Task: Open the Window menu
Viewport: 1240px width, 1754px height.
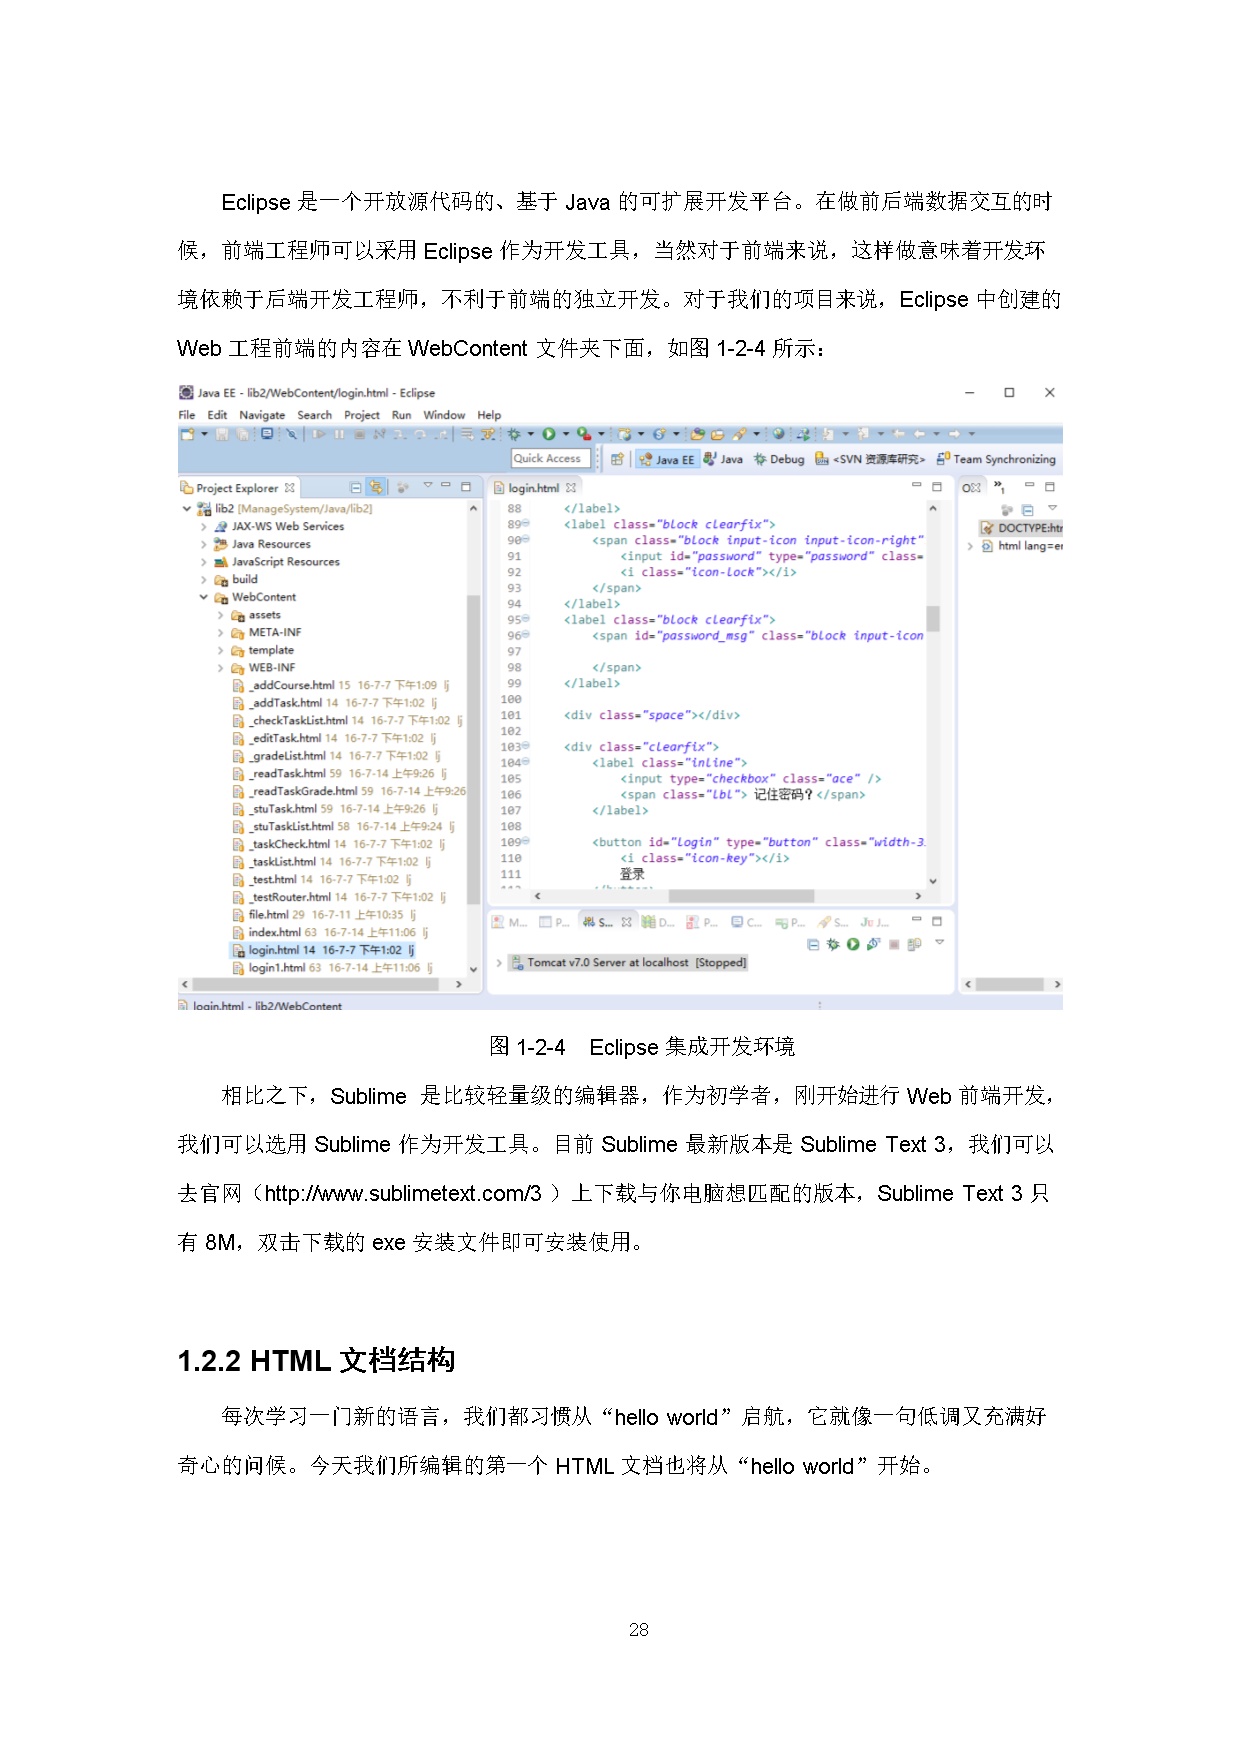Action: coord(444,415)
